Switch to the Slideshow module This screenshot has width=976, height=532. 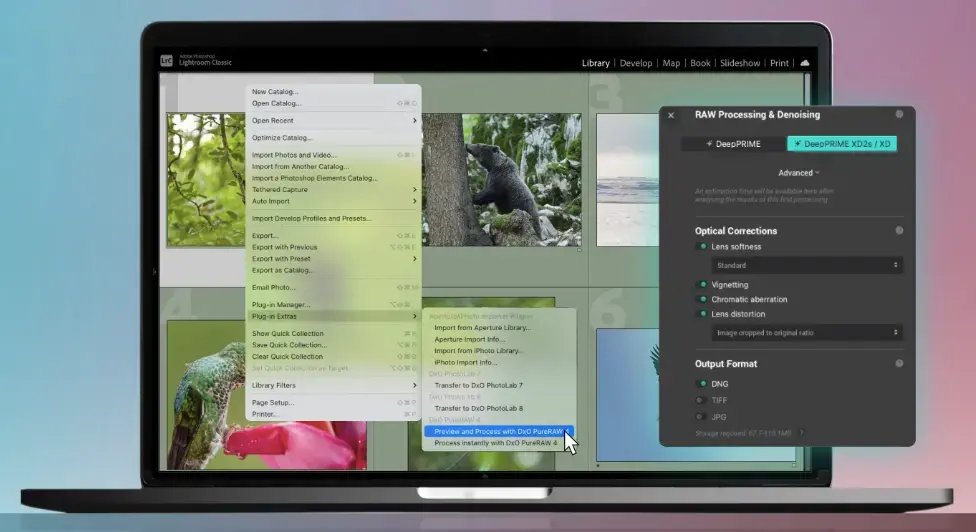739,63
